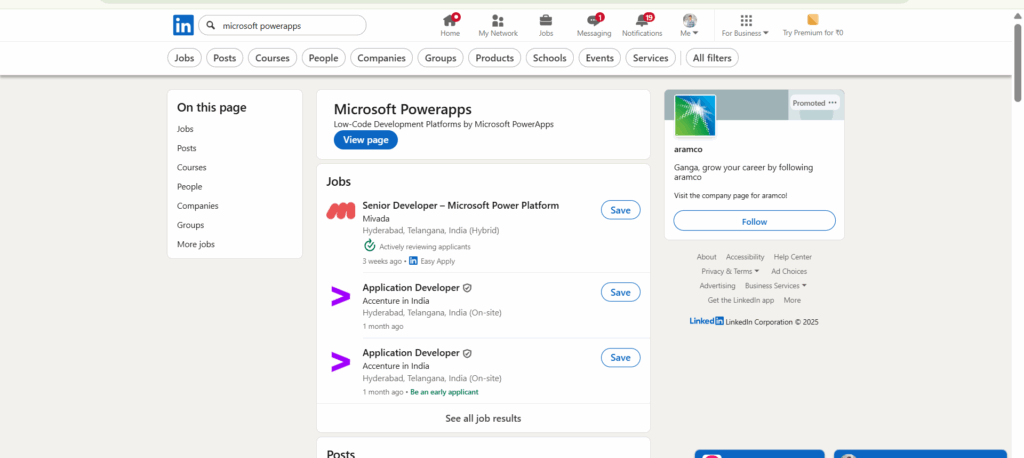Expand the For Business apps menu
This screenshot has height=458, width=1024.
(745, 25)
